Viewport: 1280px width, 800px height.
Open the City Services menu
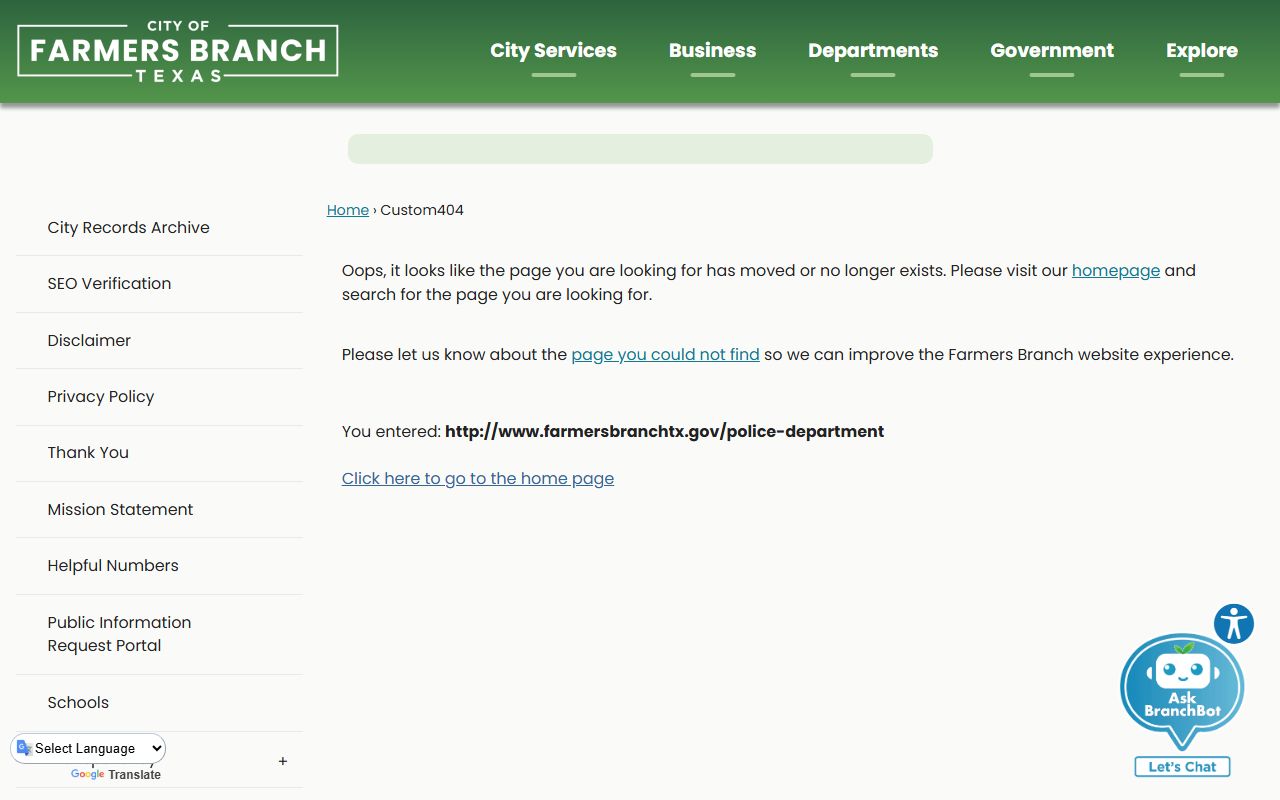pos(553,51)
